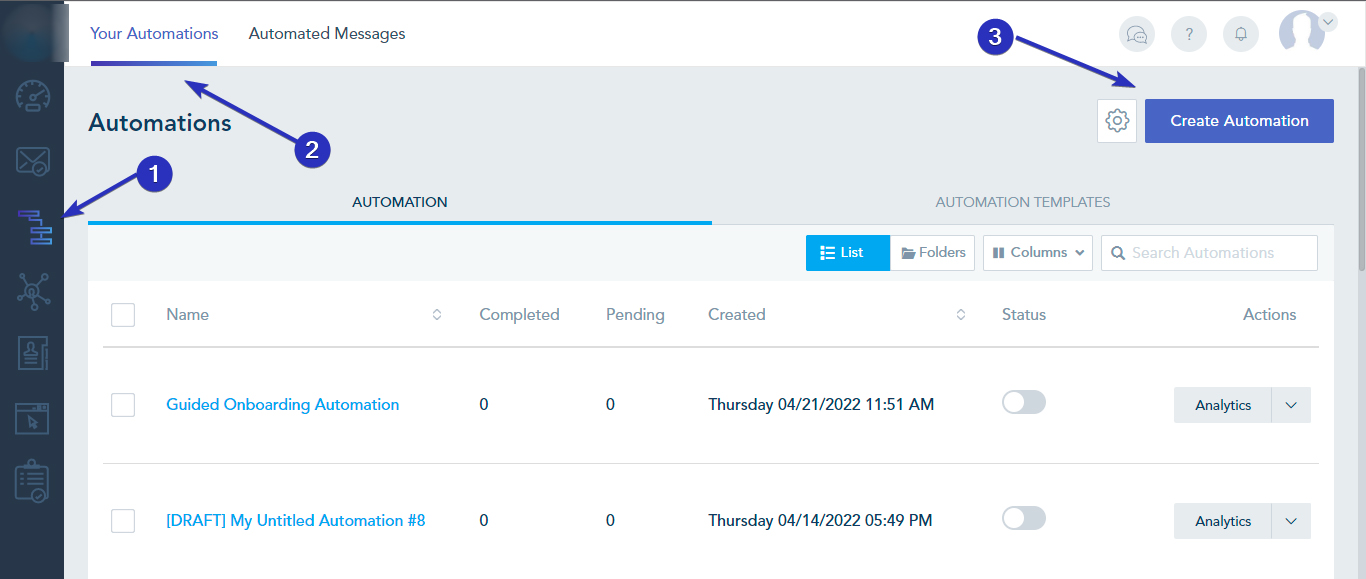This screenshot has height=579, width=1366.
Task: Click the help question mark icon
Action: pos(1189,34)
